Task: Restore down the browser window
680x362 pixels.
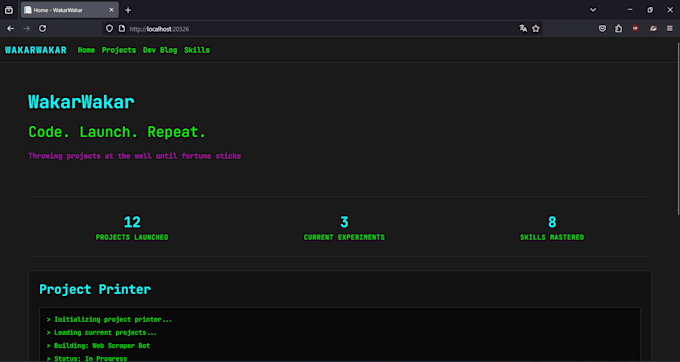Action: click(x=650, y=10)
